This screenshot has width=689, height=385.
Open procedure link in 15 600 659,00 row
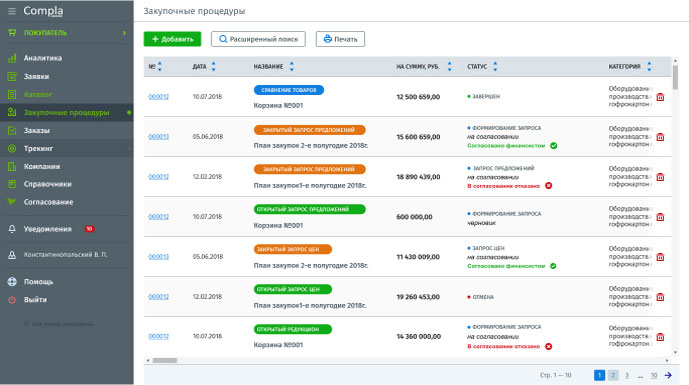pos(159,137)
